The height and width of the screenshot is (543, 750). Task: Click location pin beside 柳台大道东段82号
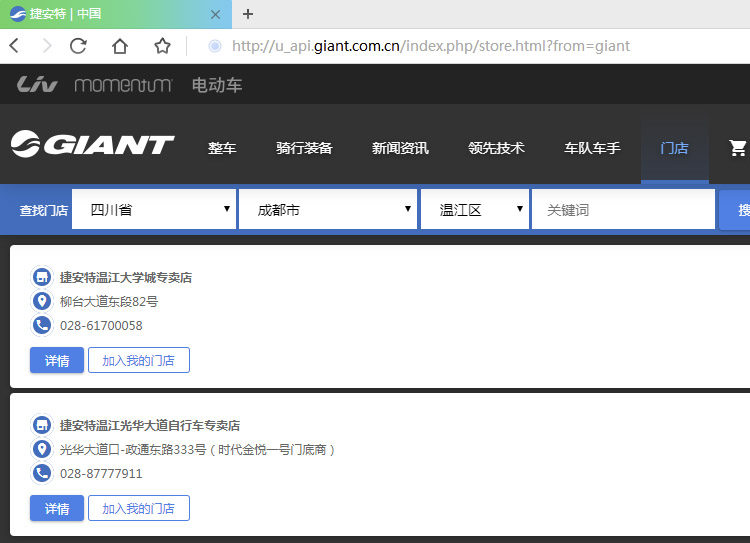coord(42,301)
